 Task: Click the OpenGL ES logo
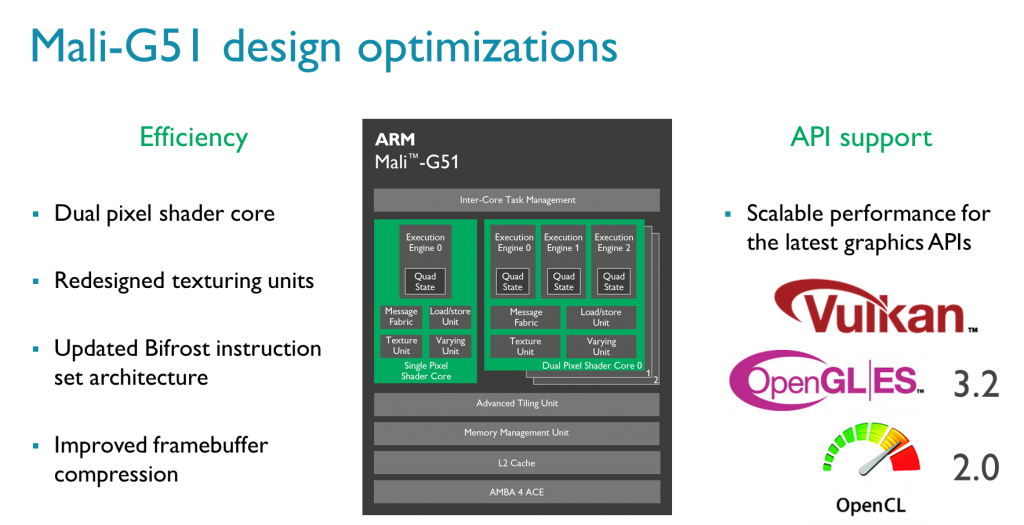(826, 380)
